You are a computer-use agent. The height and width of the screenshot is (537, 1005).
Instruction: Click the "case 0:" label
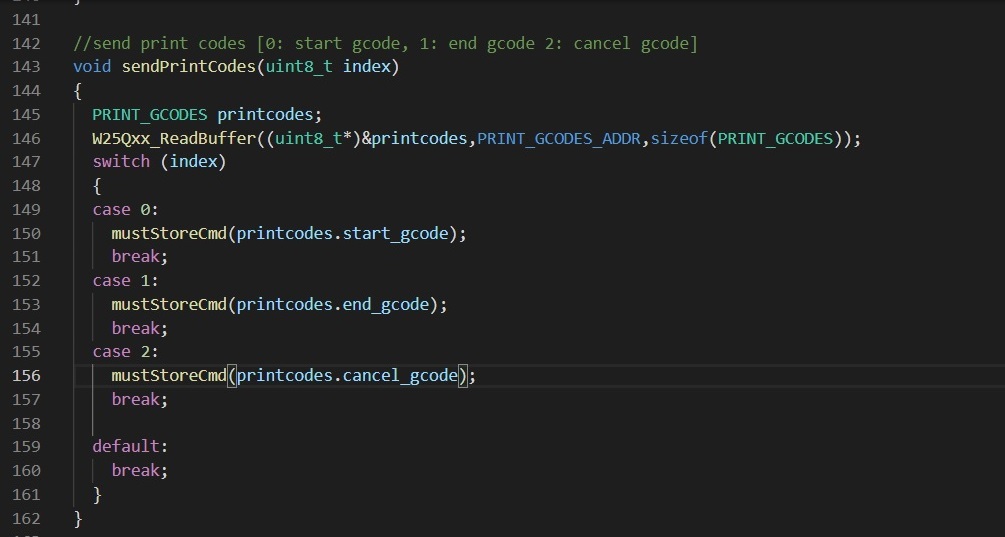point(126,210)
